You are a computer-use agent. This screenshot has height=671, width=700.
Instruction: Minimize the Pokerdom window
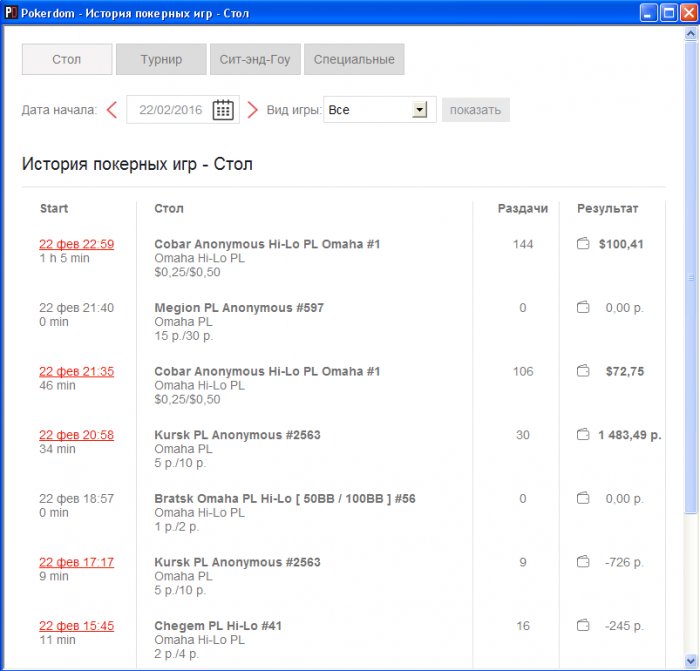(x=648, y=13)
